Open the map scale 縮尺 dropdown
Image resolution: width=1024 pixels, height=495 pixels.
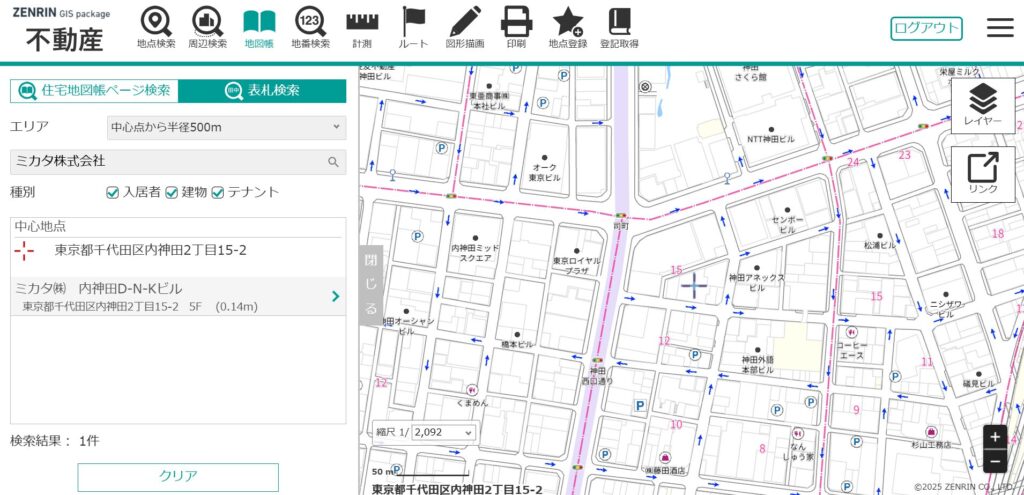point(442,432)
